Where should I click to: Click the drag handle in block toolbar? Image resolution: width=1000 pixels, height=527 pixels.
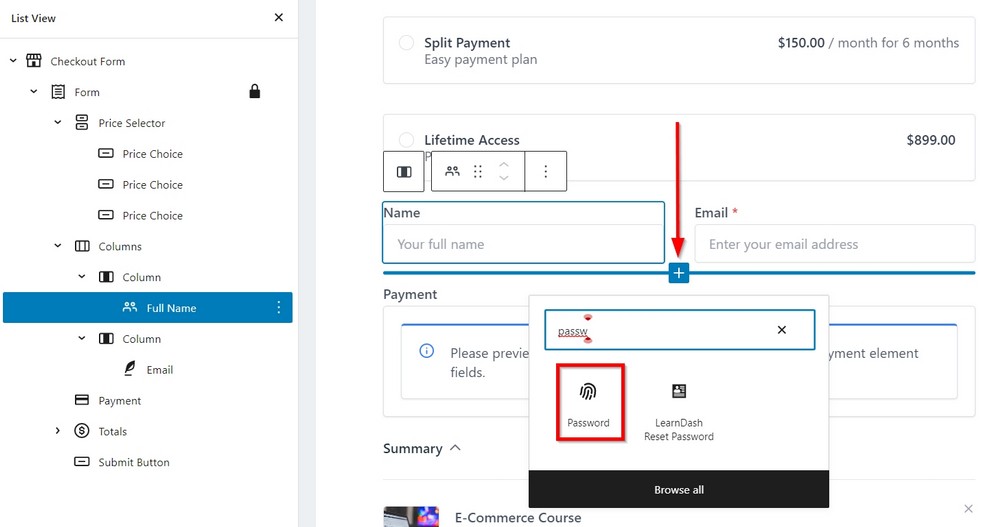pyautogui.click(x=478, y=171)
